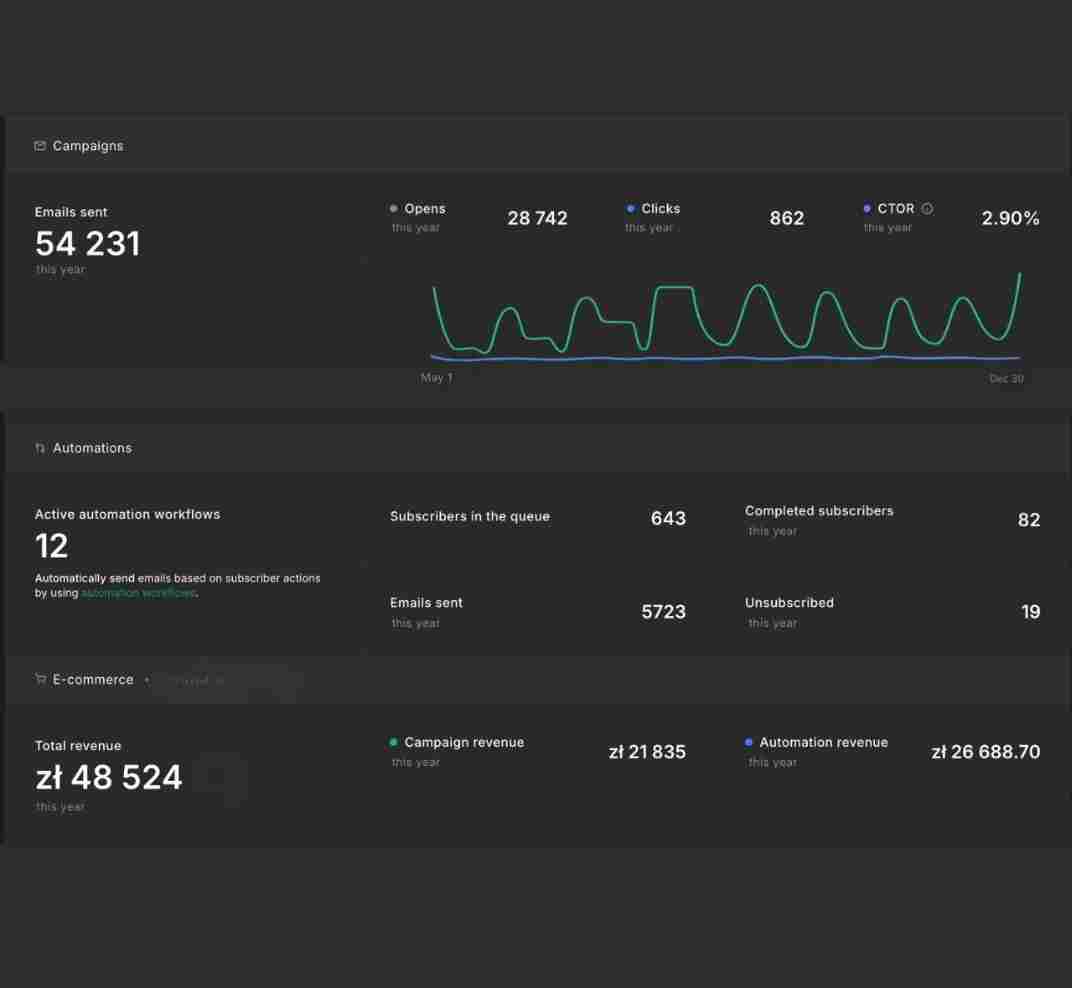
Task: Click the green Campaign revenue dot
Action: click(393, 742)
